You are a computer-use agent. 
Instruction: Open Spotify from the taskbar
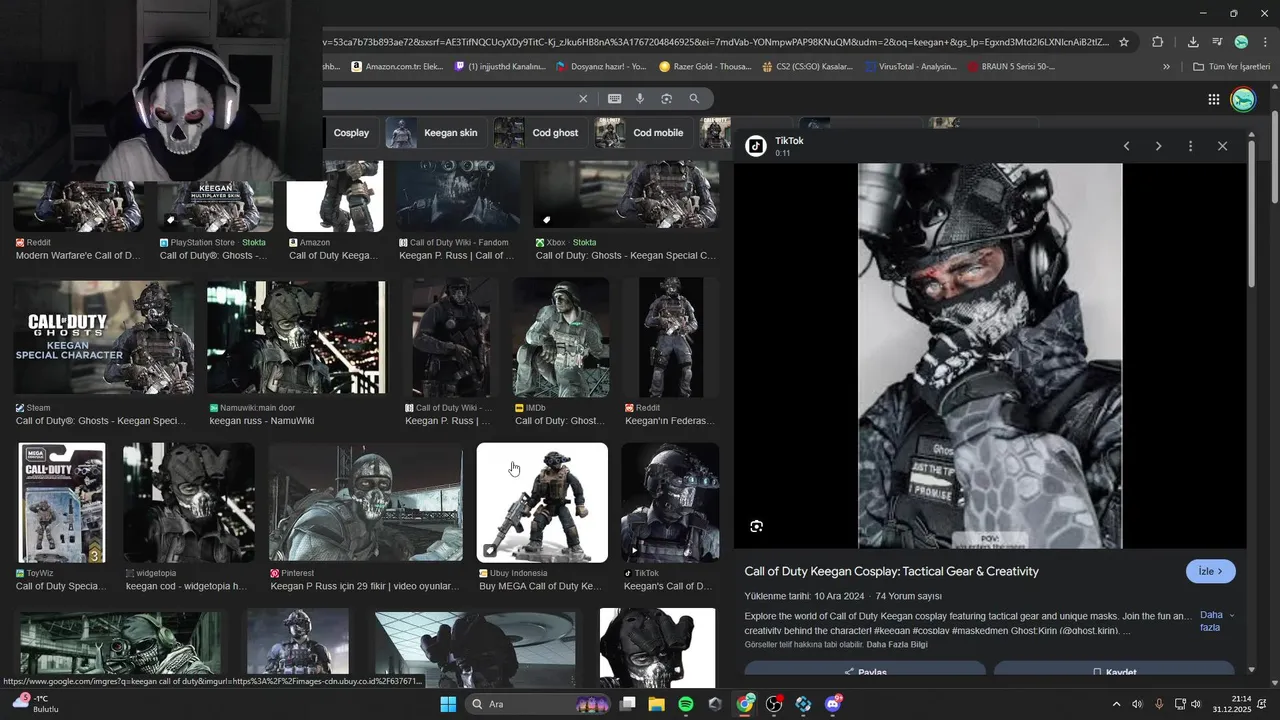coord(685,704)
